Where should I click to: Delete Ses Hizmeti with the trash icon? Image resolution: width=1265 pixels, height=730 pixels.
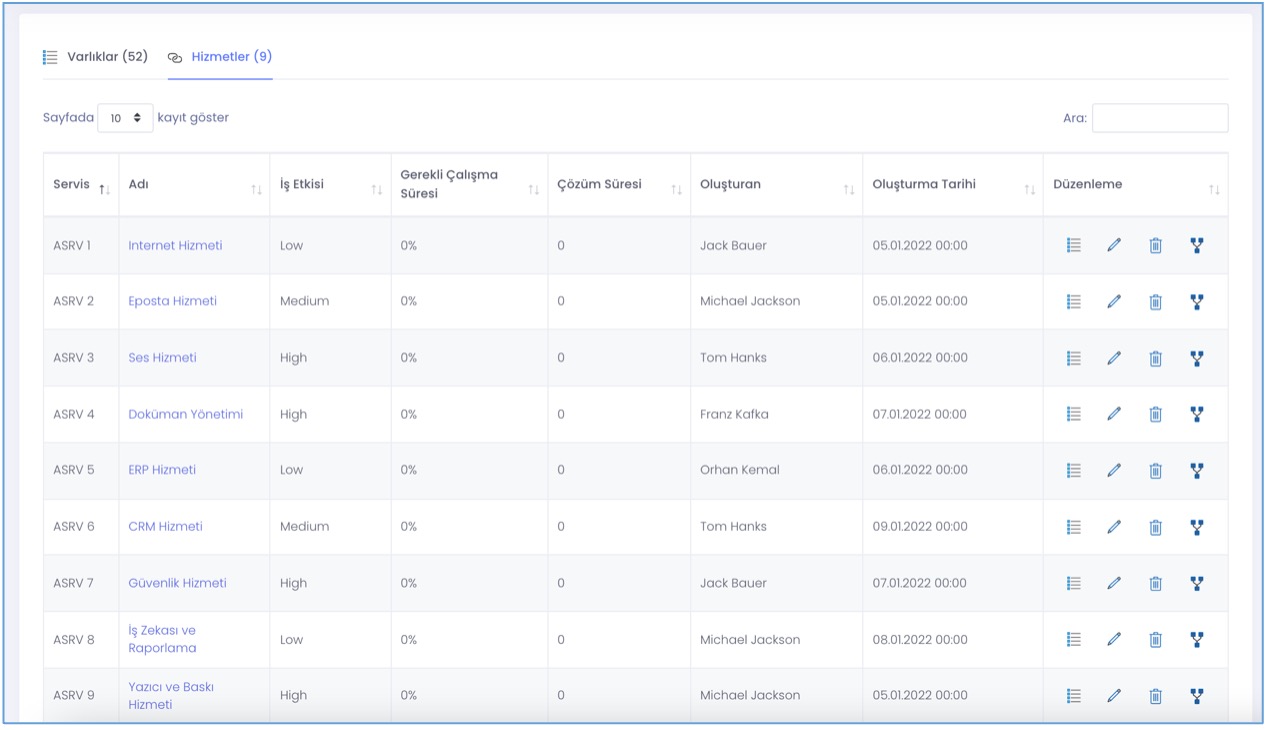(x=1155, y=358)
